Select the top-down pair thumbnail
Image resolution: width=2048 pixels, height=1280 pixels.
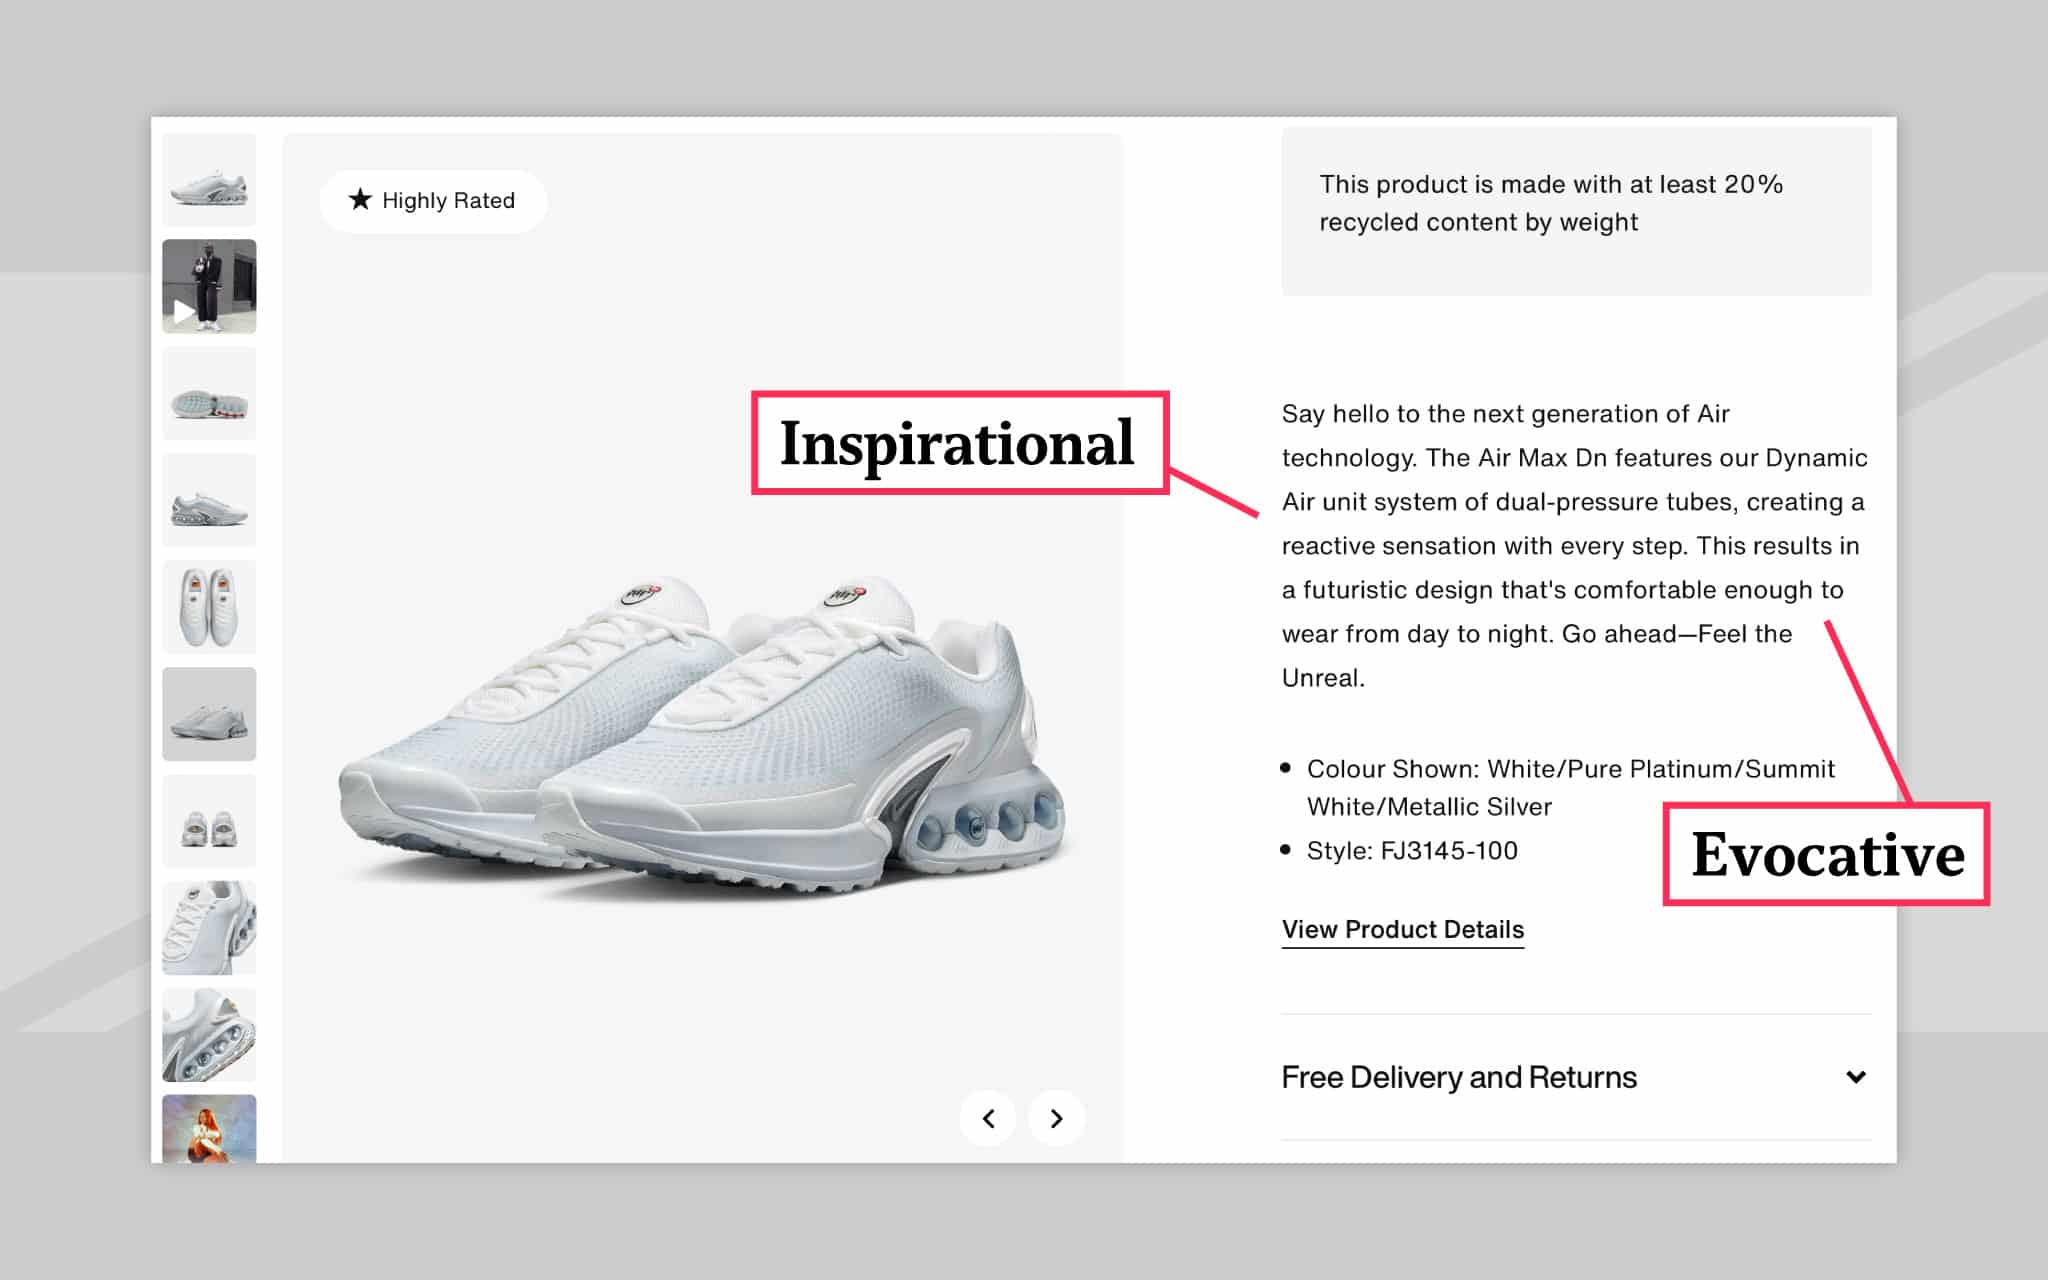[209, 607]
